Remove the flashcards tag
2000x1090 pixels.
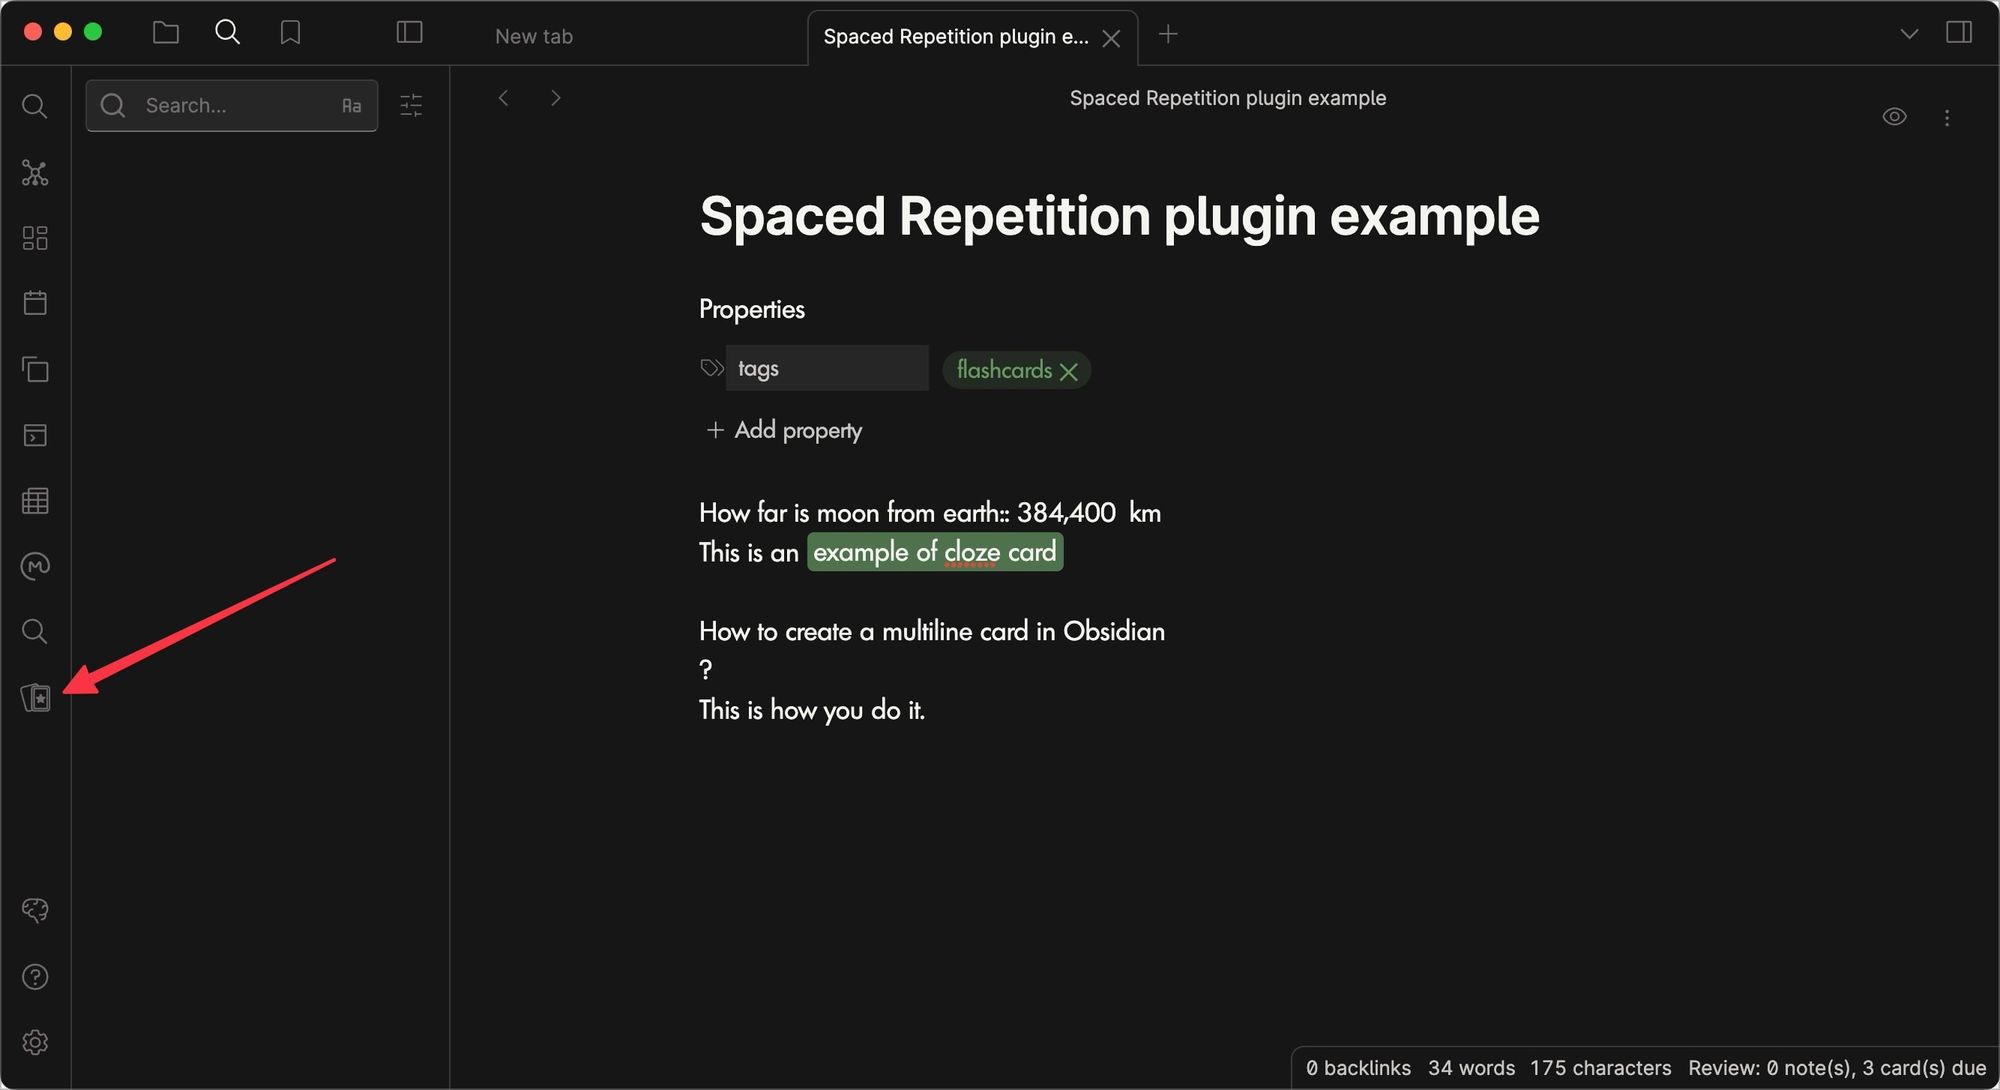tap(1069, 372)
